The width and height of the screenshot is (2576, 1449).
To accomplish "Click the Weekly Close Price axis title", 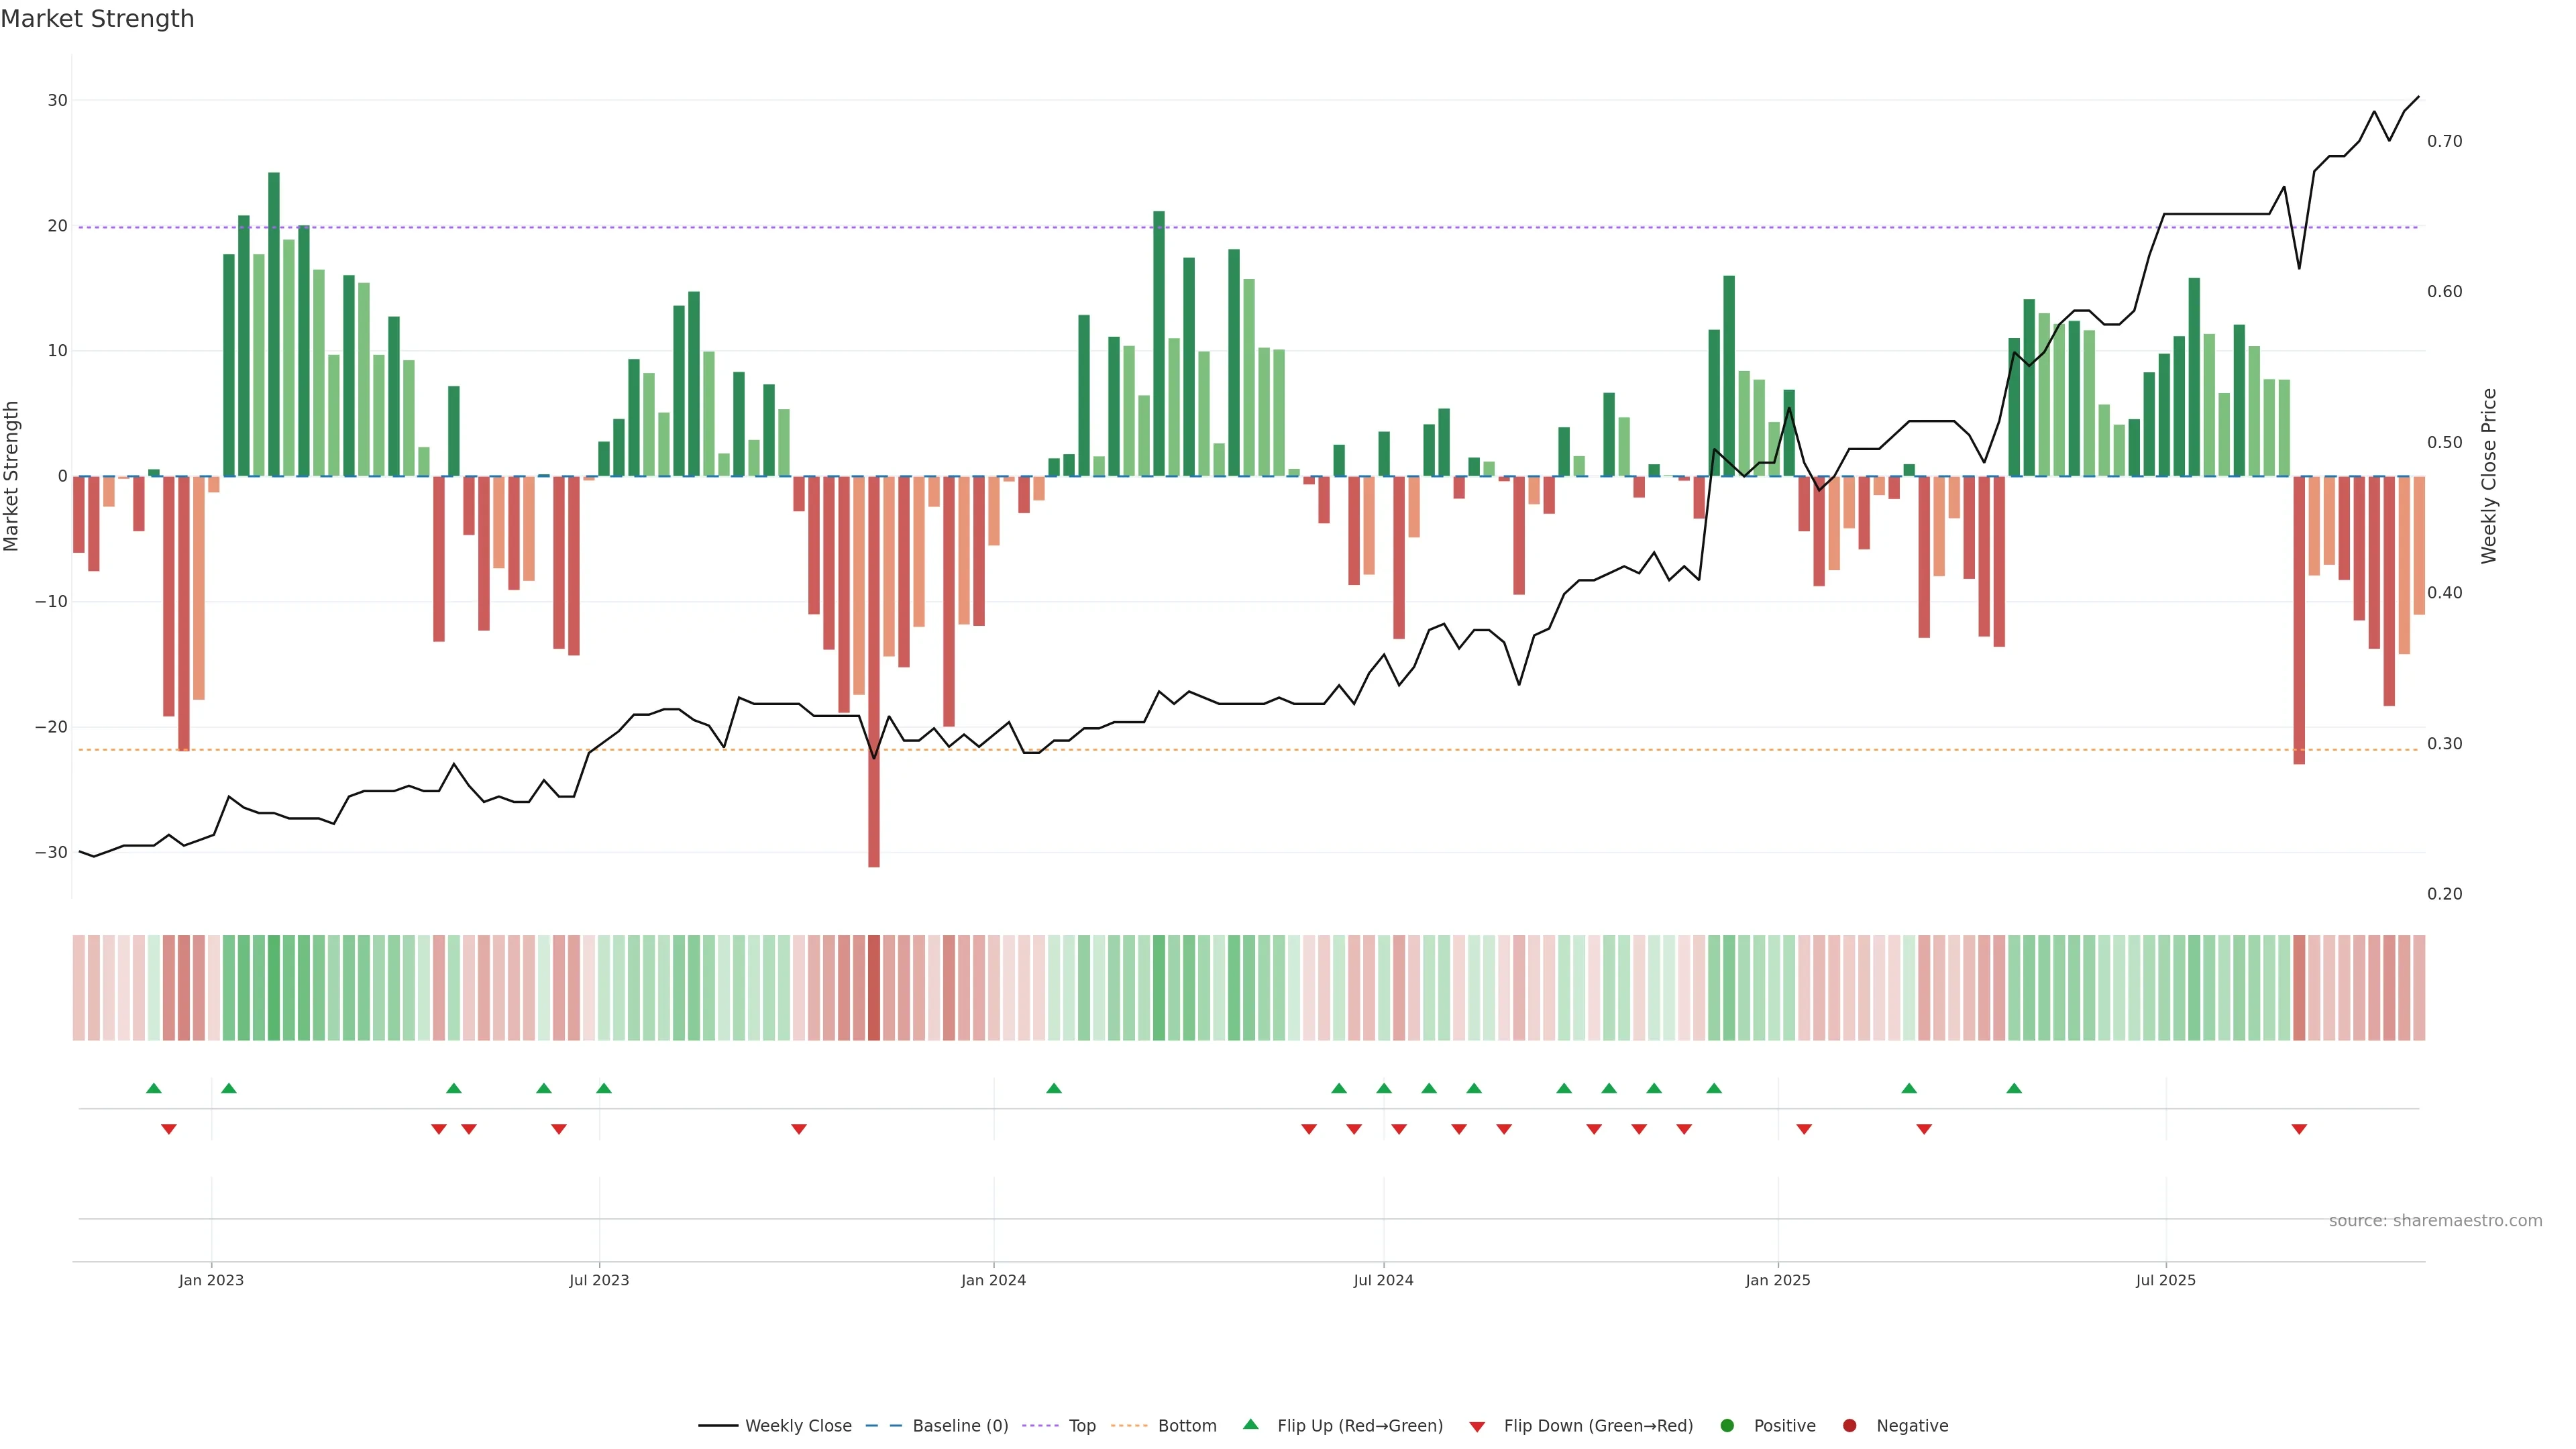I will [2489, 476].
